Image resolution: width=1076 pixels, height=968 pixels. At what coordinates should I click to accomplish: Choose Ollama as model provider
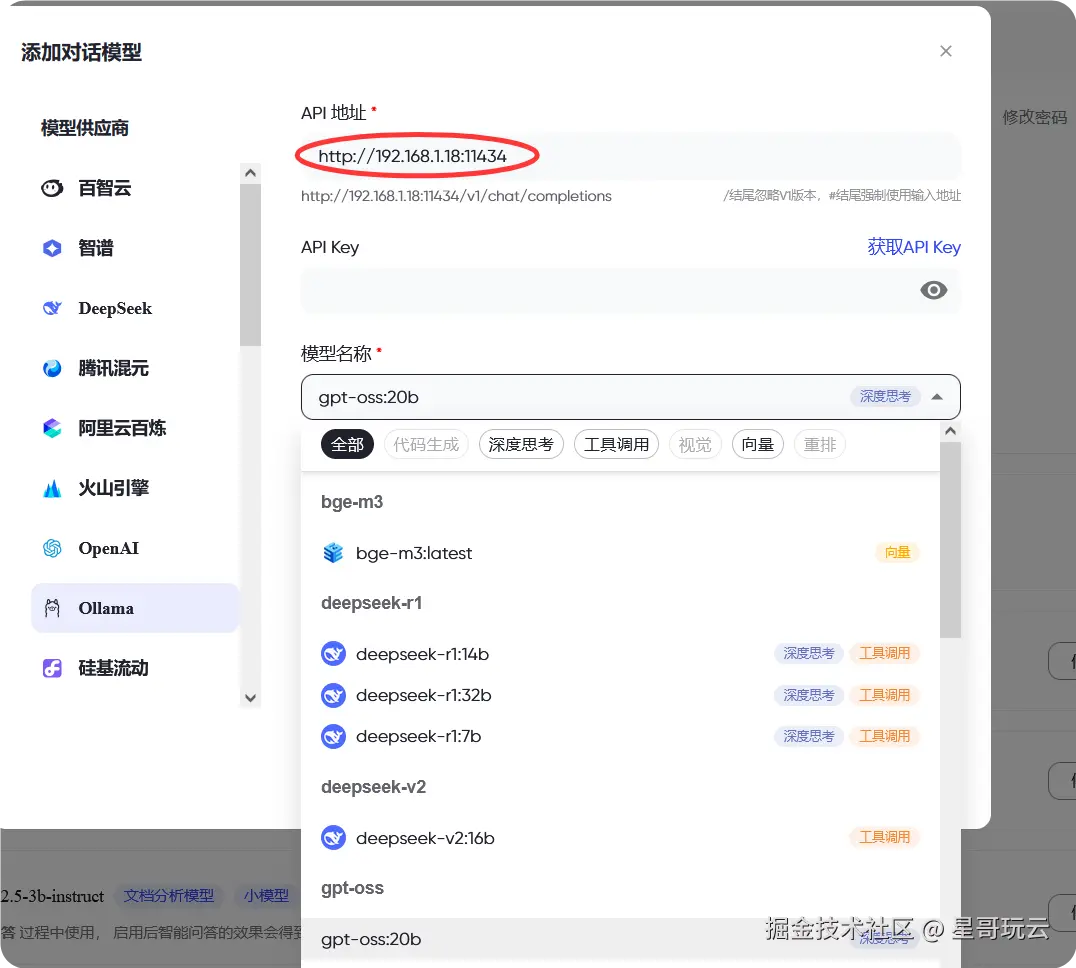[x=135, y=608]
